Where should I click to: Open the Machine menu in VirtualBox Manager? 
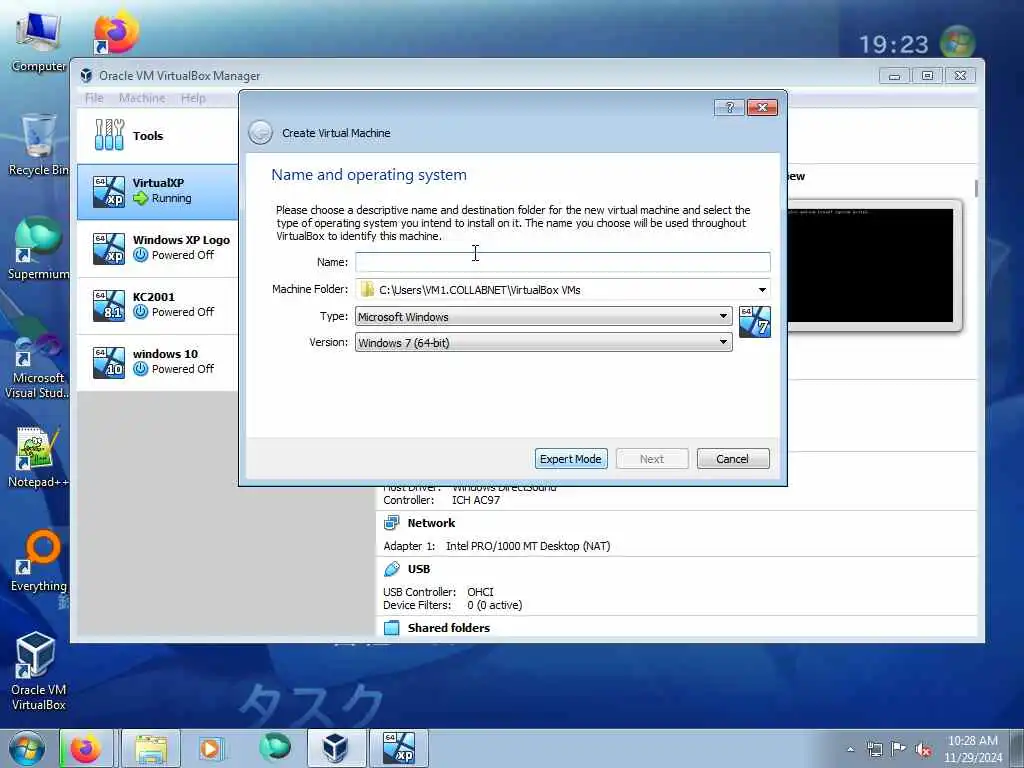click(x=142, y=97)
